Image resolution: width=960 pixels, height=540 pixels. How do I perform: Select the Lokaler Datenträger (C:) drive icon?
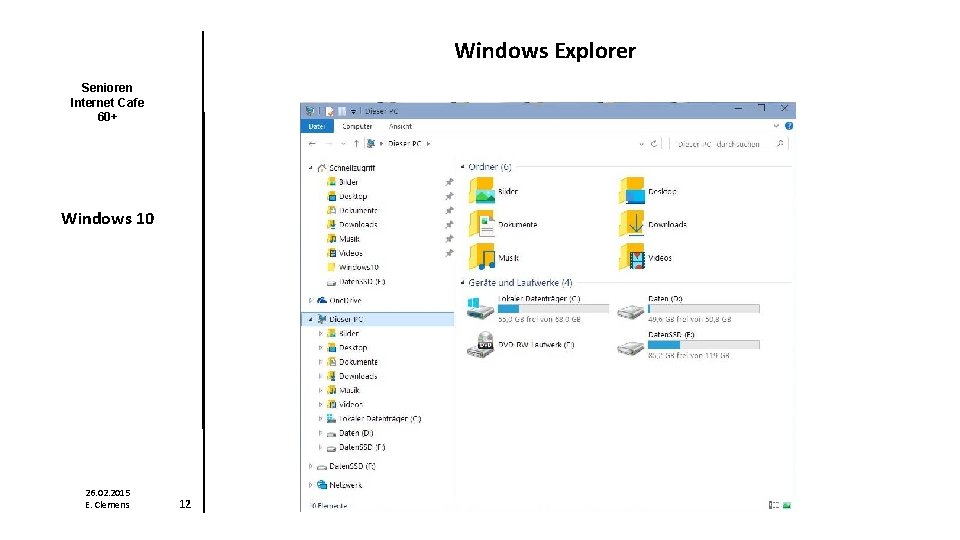480,309
